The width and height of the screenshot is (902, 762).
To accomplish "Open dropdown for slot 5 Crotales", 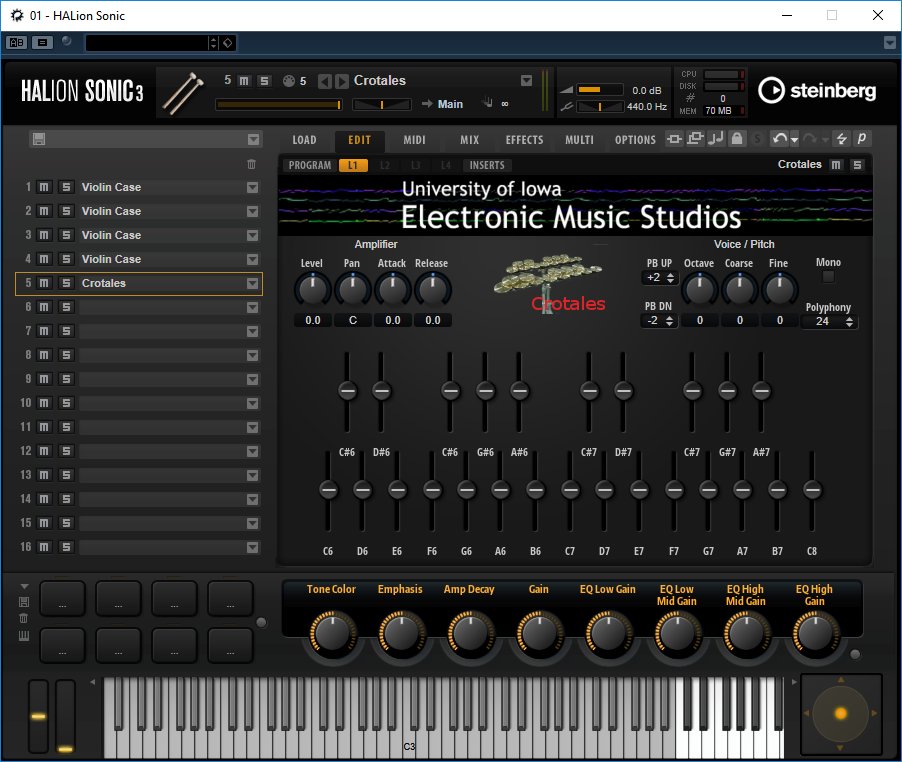I will 253,284.
